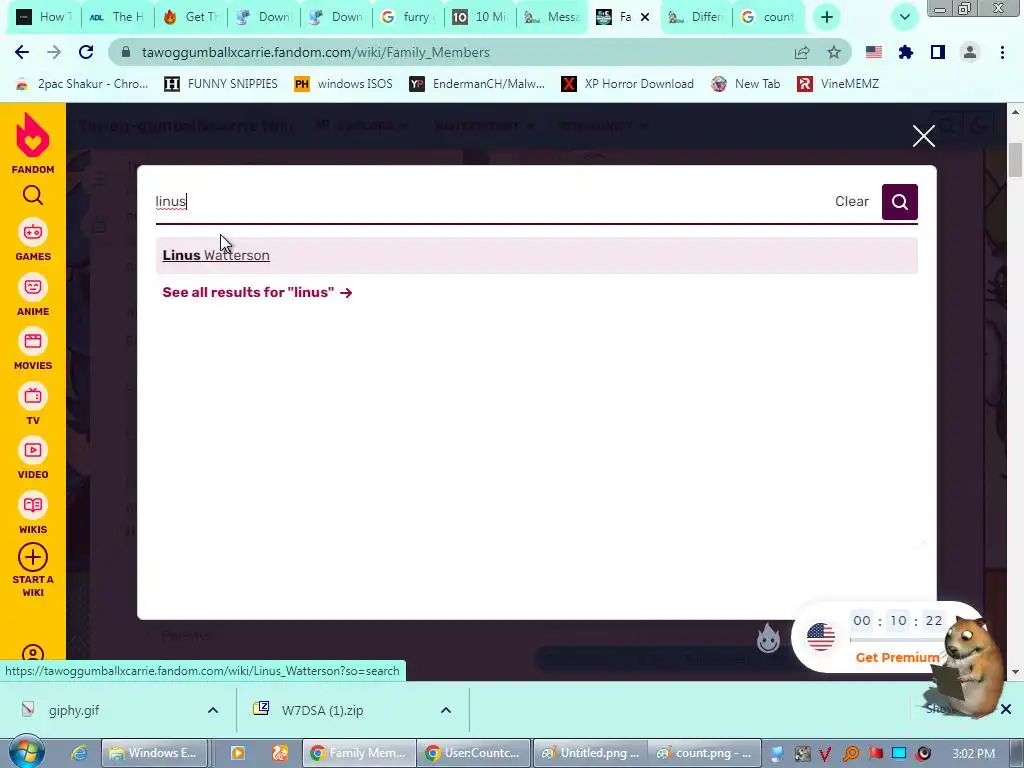This screenshot has height=768, width=1024.
Task: Open the Chrome three-dot menu
Action: pos(1002,52)
